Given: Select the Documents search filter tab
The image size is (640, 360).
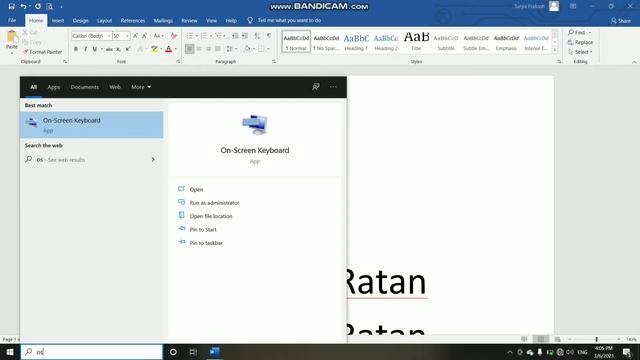Looking at the screenshot, I should 84,87.
